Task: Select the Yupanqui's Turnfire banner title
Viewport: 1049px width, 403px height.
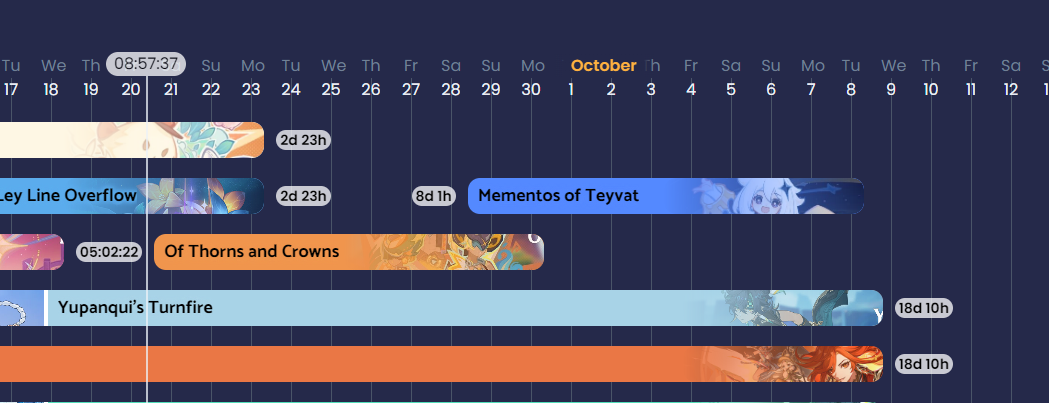Action: [x=135, y=308]
